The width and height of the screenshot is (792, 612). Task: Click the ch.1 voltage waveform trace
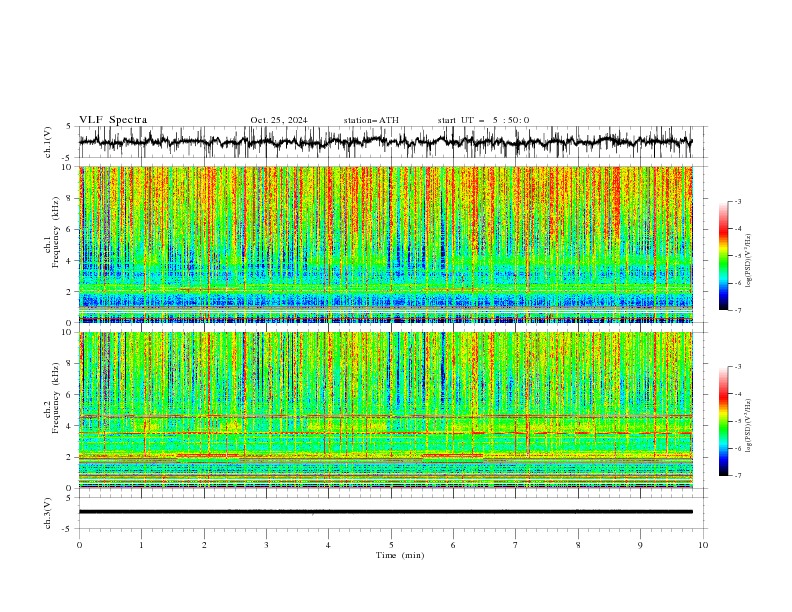tap(385, 142)
